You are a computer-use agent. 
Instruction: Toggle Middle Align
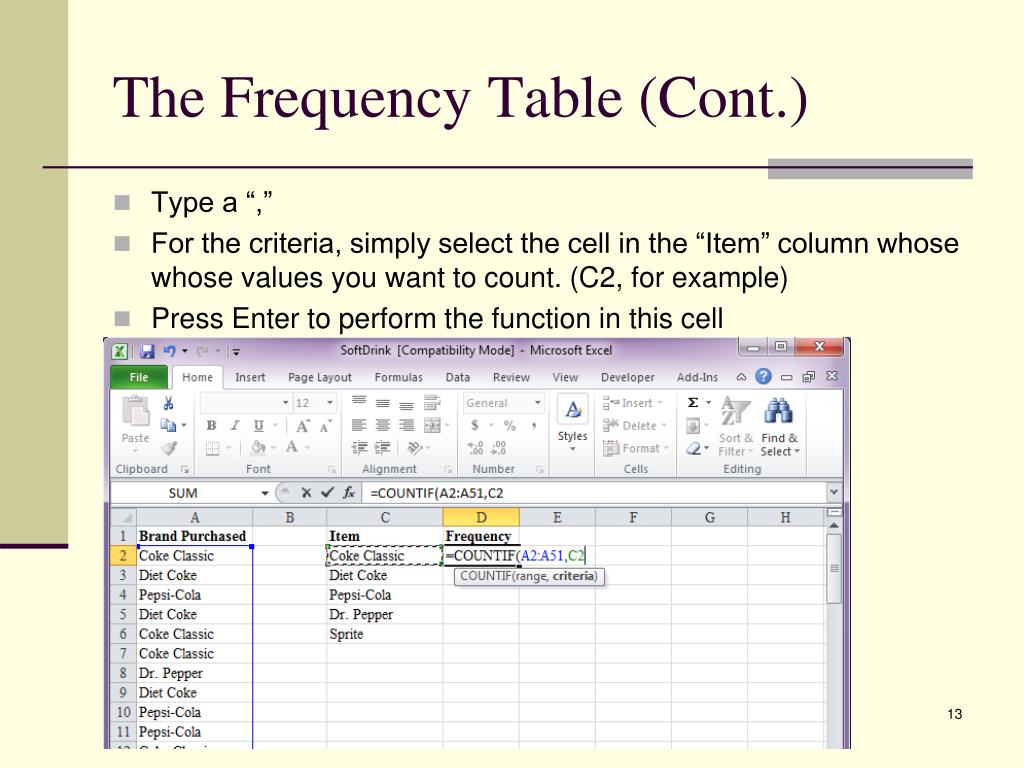point(383,403)
